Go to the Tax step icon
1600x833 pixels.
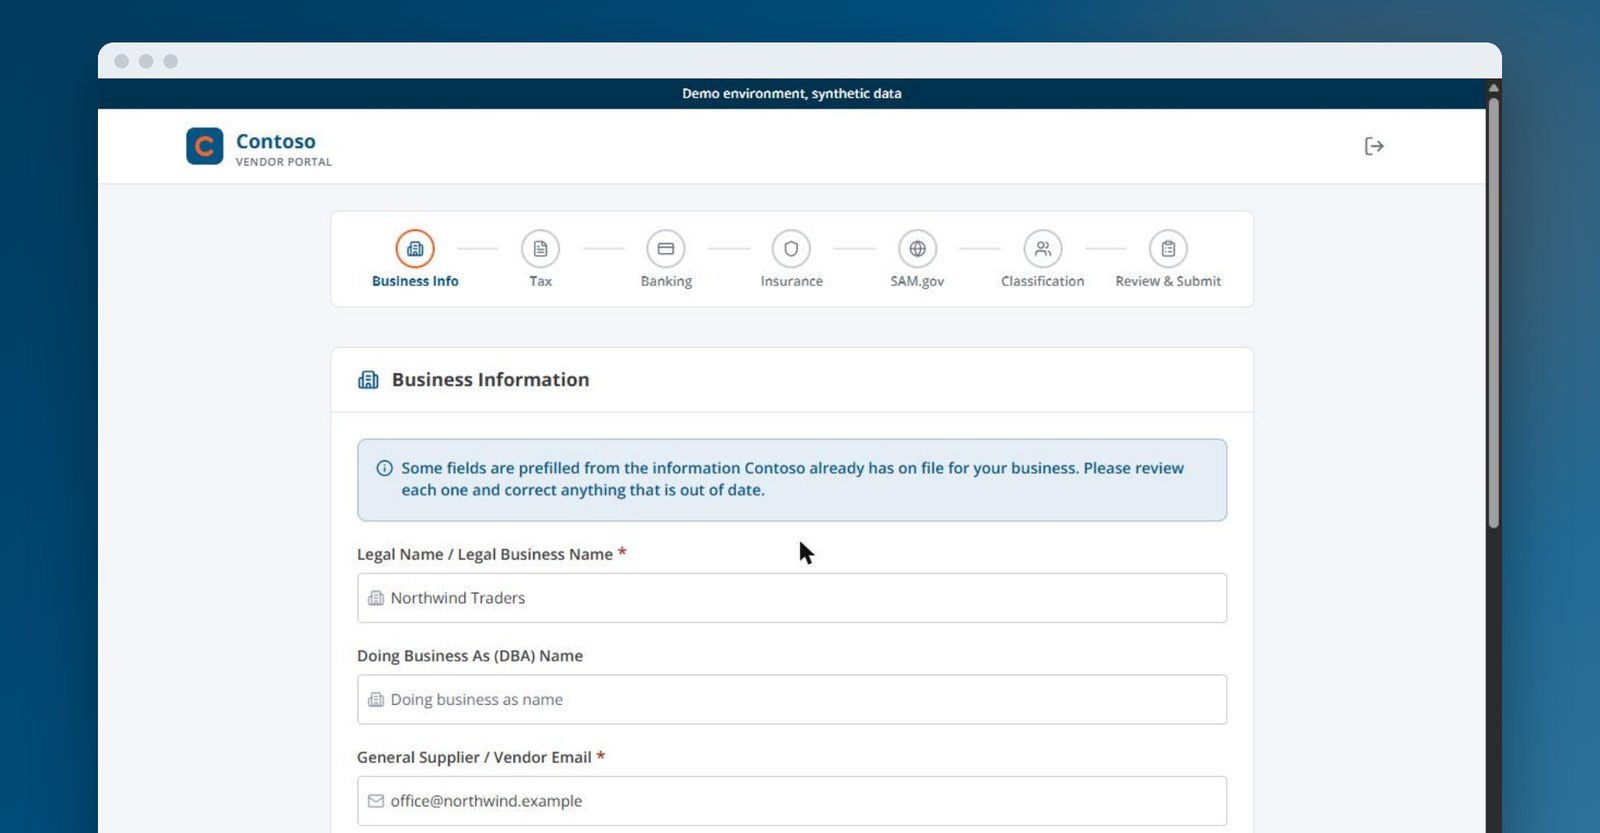pyautogui.click(x=540, y=249)
